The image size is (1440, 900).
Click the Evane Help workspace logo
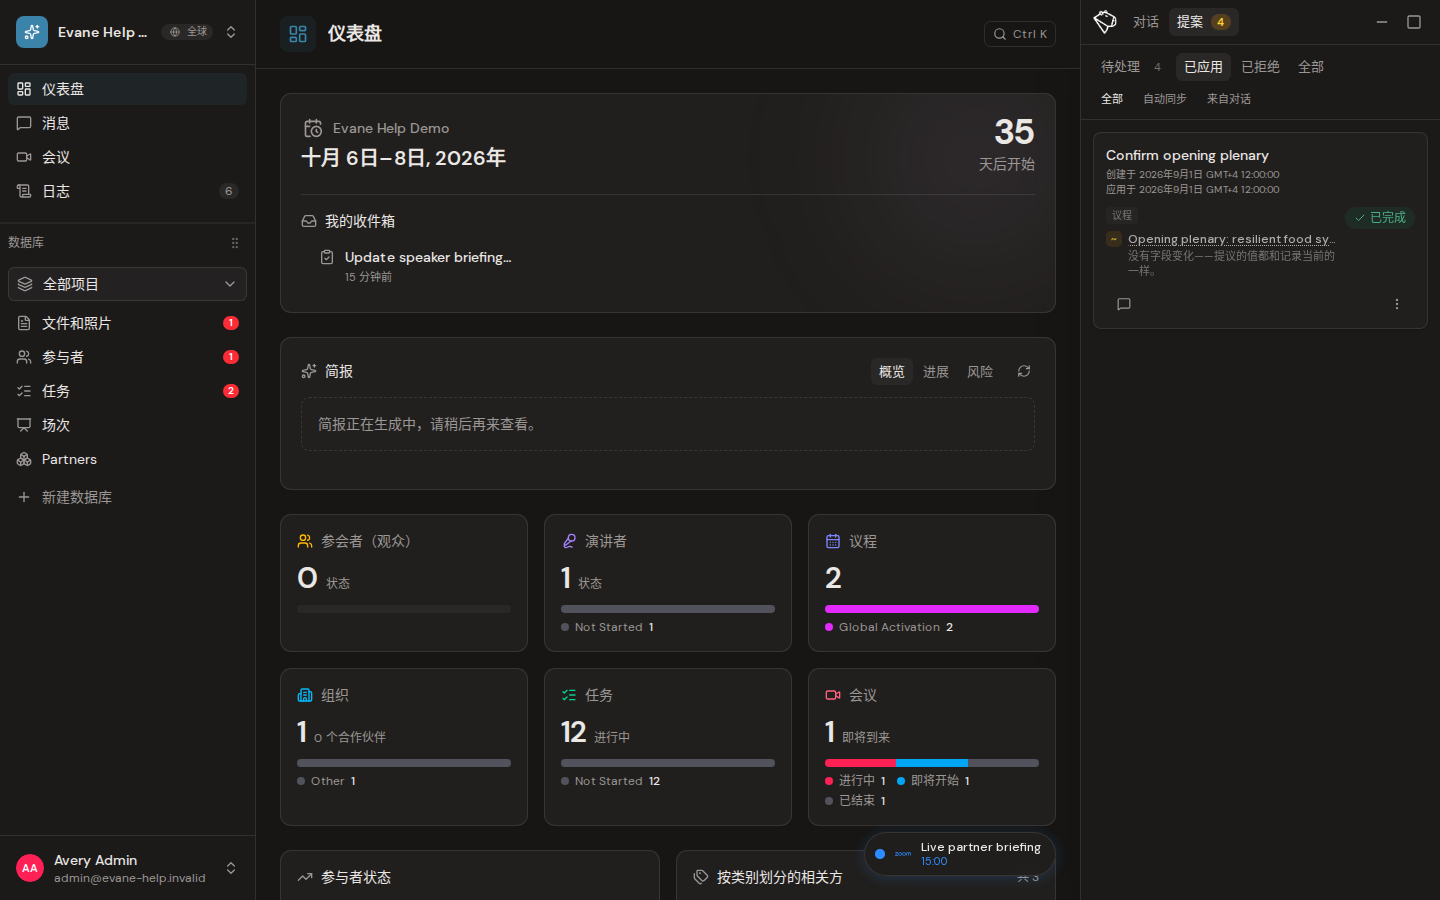click(x=32, y=32)
